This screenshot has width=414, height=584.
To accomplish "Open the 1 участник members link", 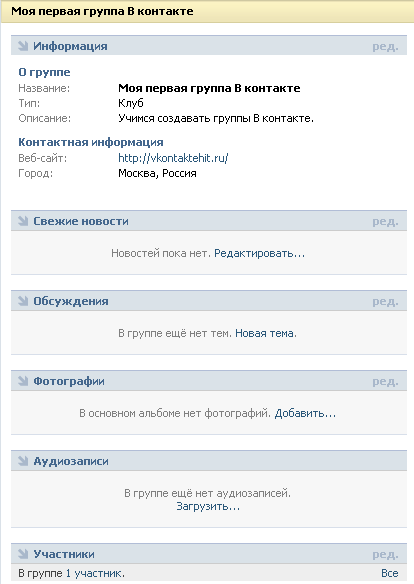I will pos(95,573).
